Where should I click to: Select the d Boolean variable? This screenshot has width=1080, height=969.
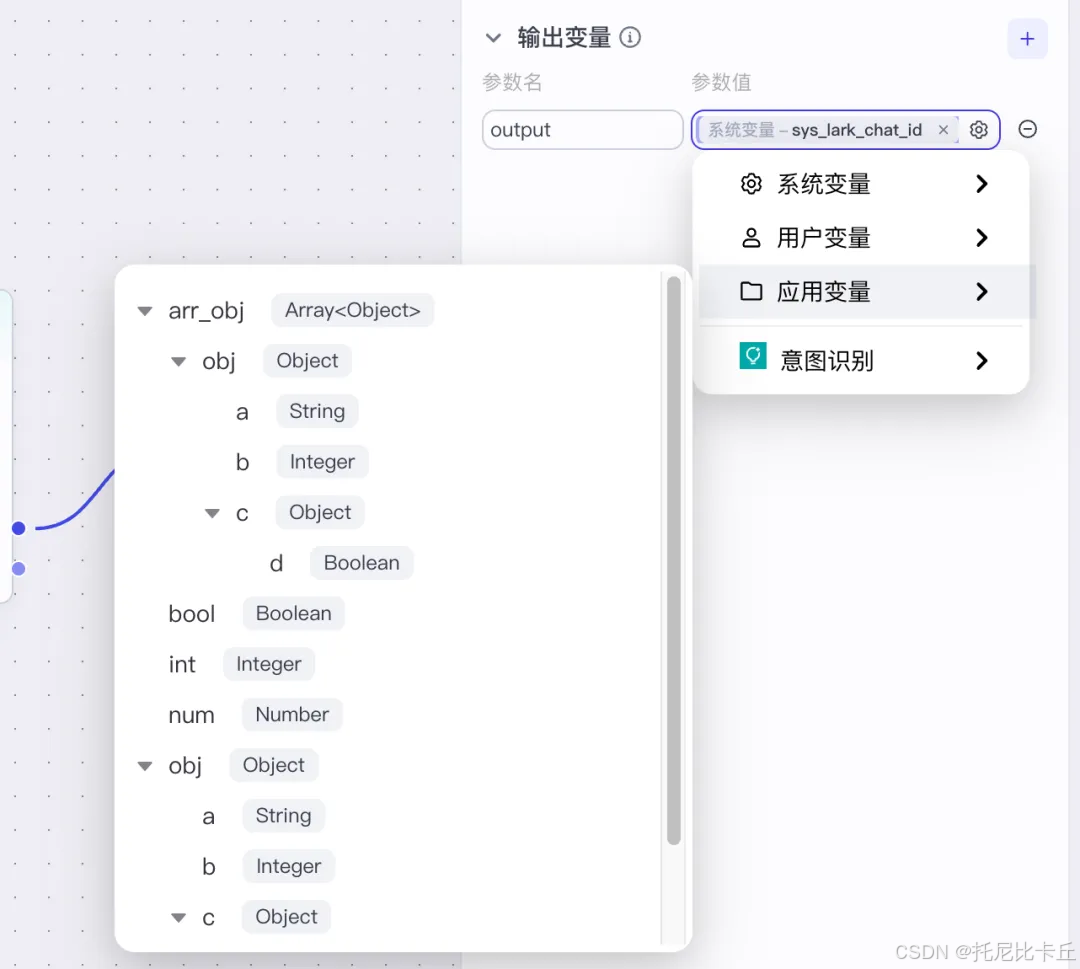point(341,563)
